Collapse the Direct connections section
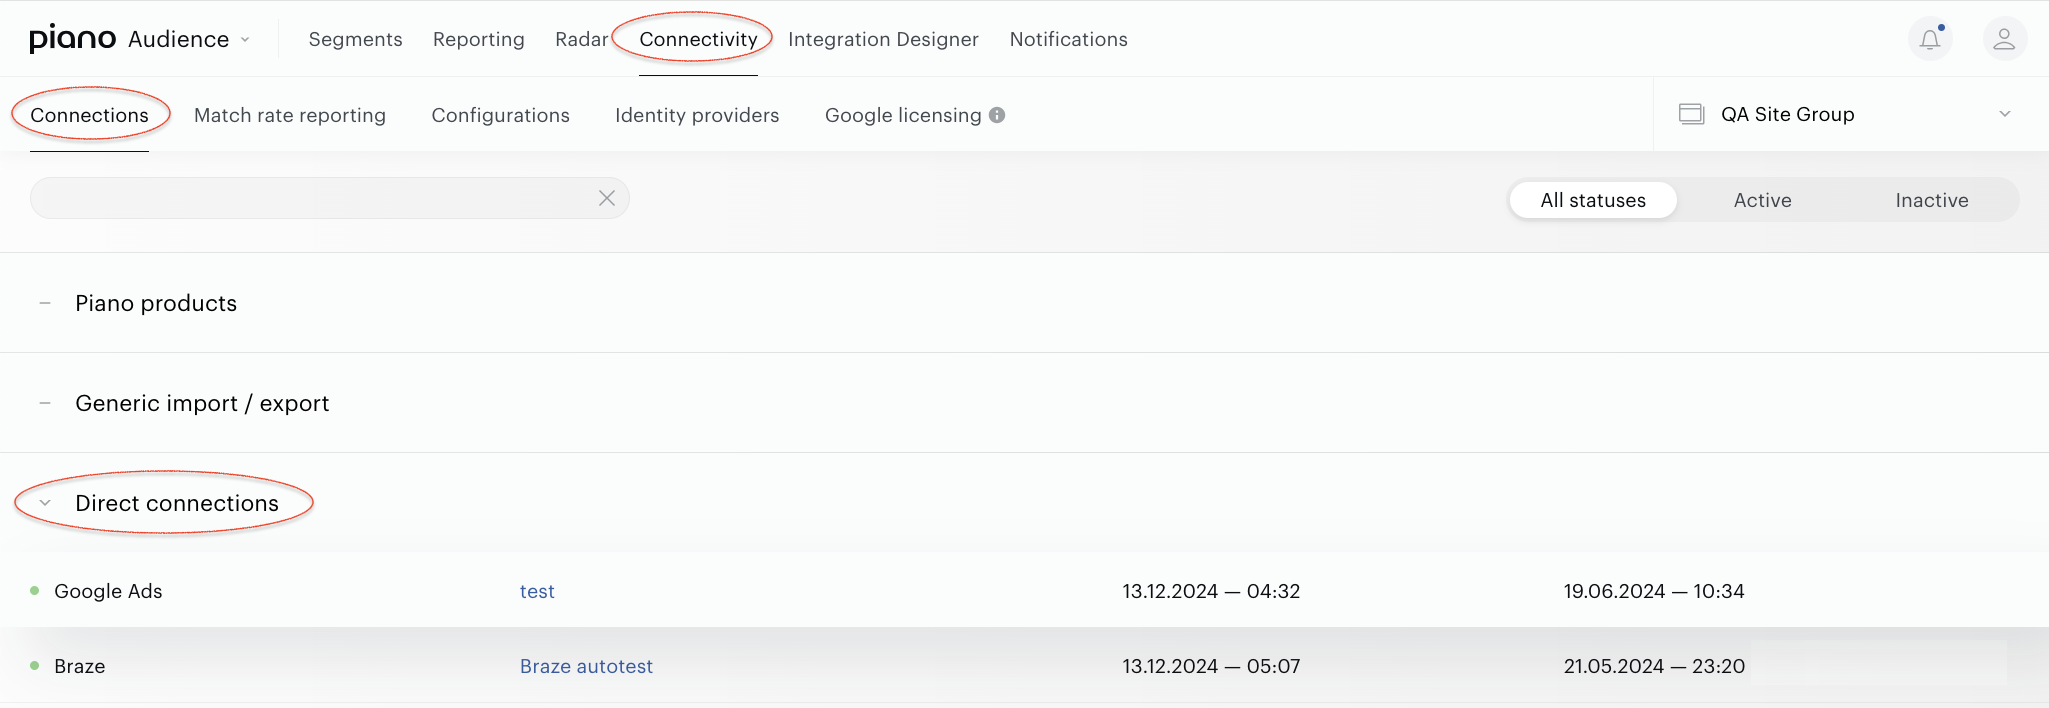 point(45,503)
